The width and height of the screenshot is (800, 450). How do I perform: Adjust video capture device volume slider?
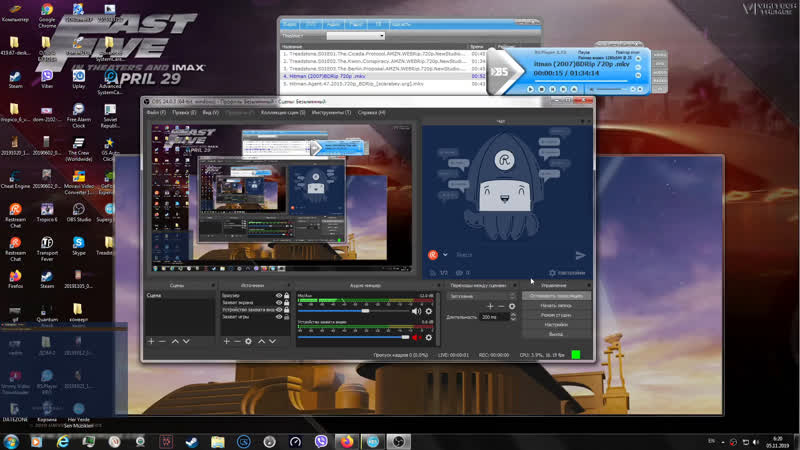point(353,337)
